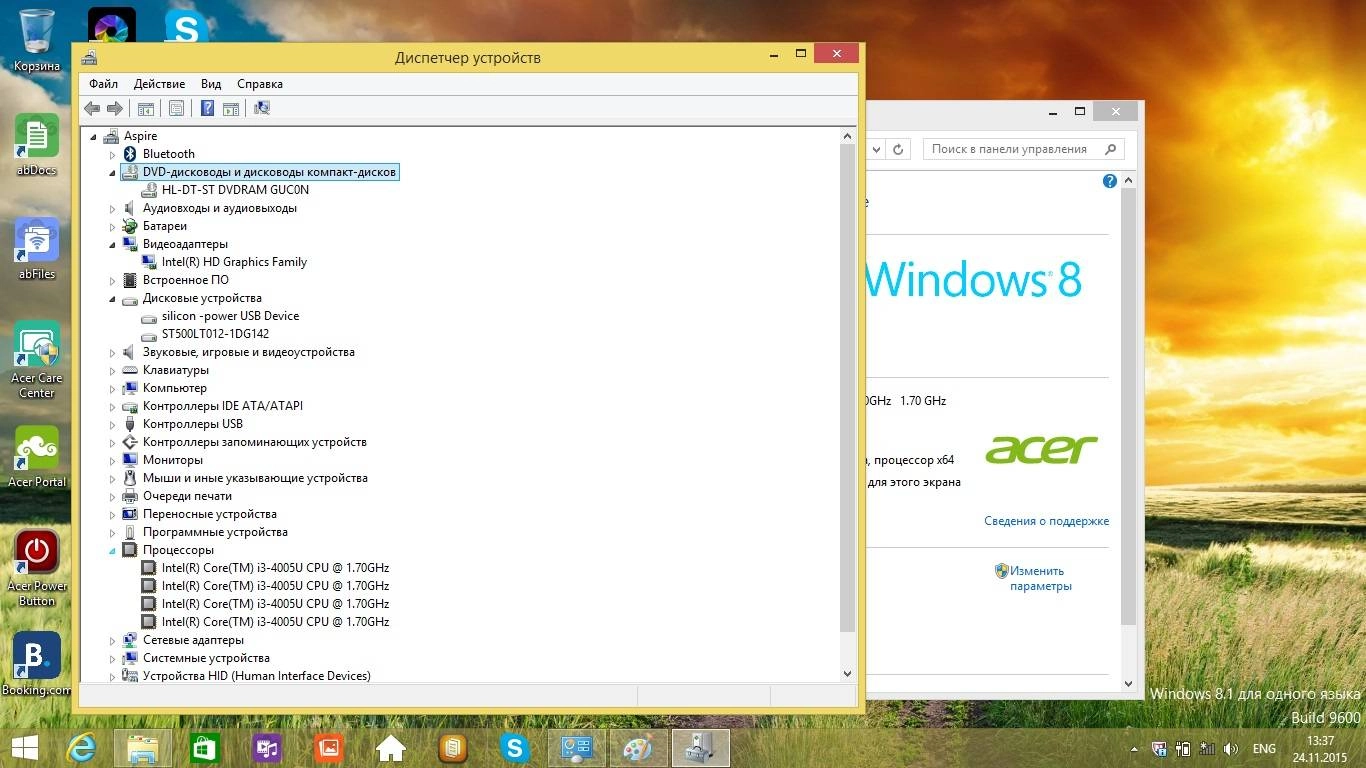Open the Файл menu
The height and width of the screenshot is (768, 1366).
point(103,84)
